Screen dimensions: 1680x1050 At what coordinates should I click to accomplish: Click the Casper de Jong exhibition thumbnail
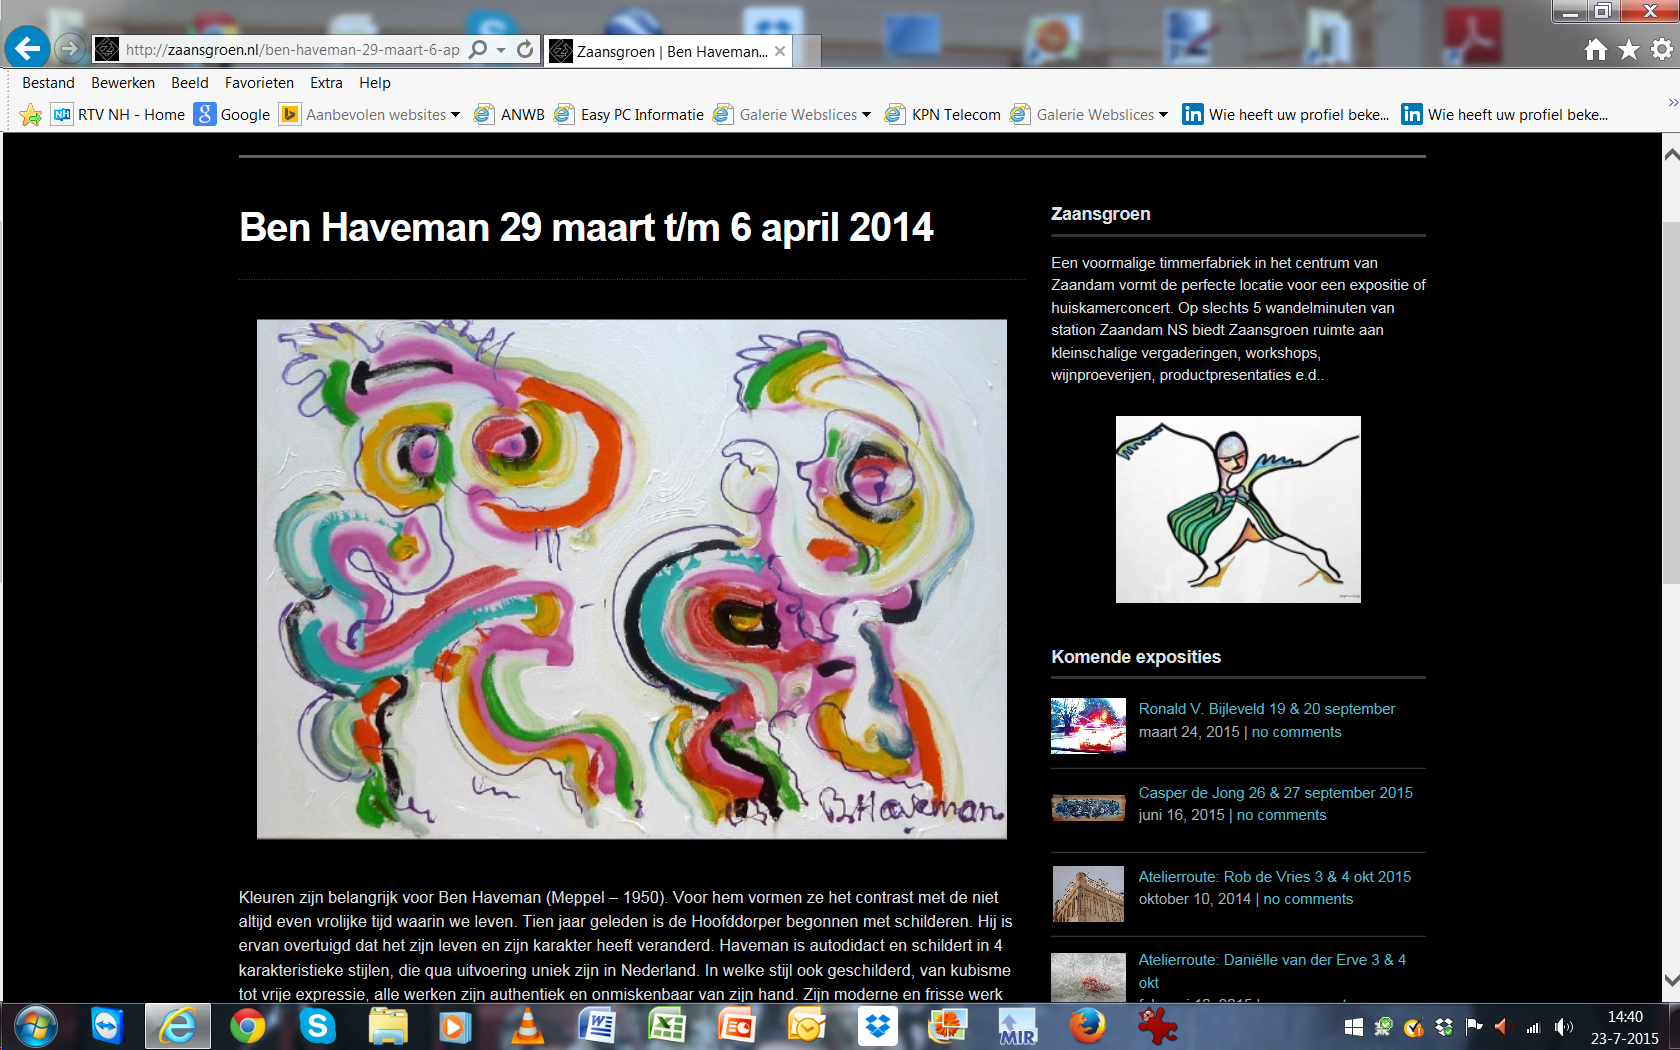pos(1088,807)
